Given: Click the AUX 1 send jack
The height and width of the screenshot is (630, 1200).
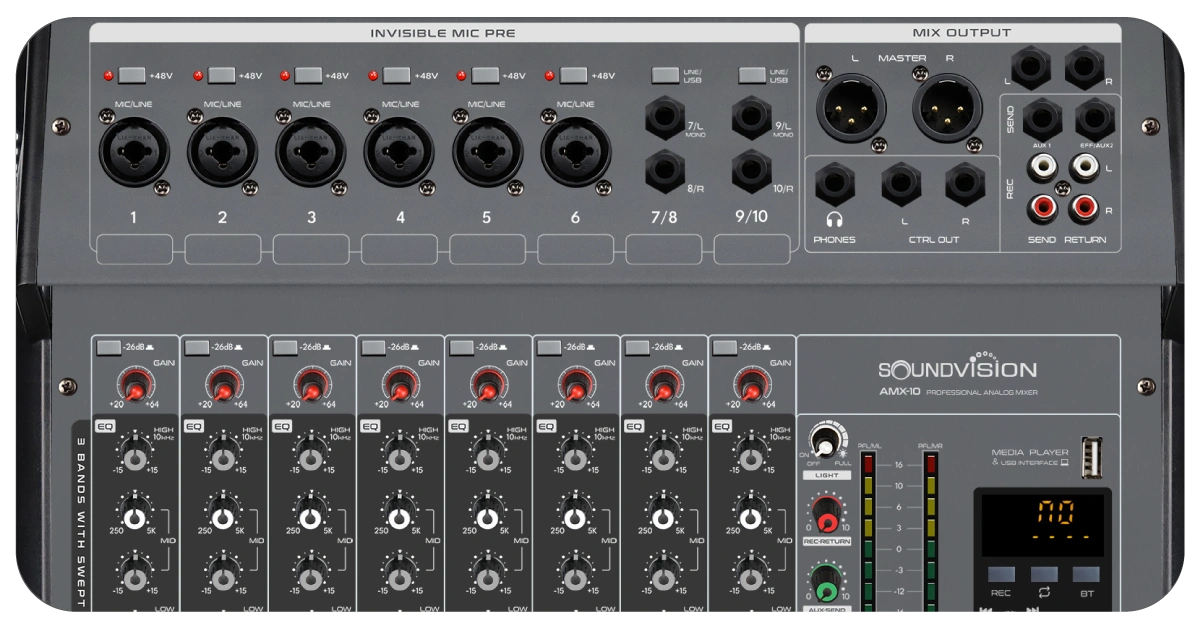Looking at the screenshot, I should click(x=1042, y=118).
